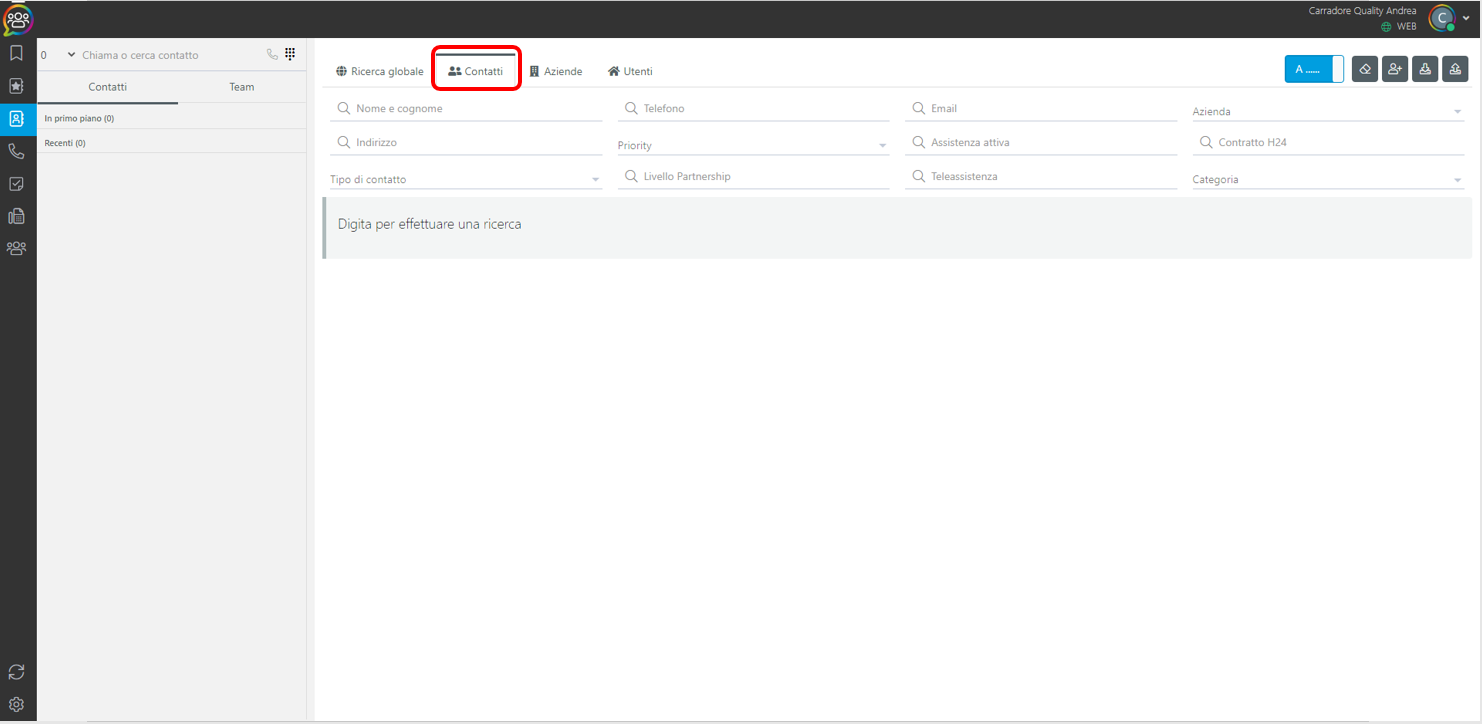Click the Indirizzo search field
The width and height of the screenshot is (1482, 724).
[x=466, y=143]
